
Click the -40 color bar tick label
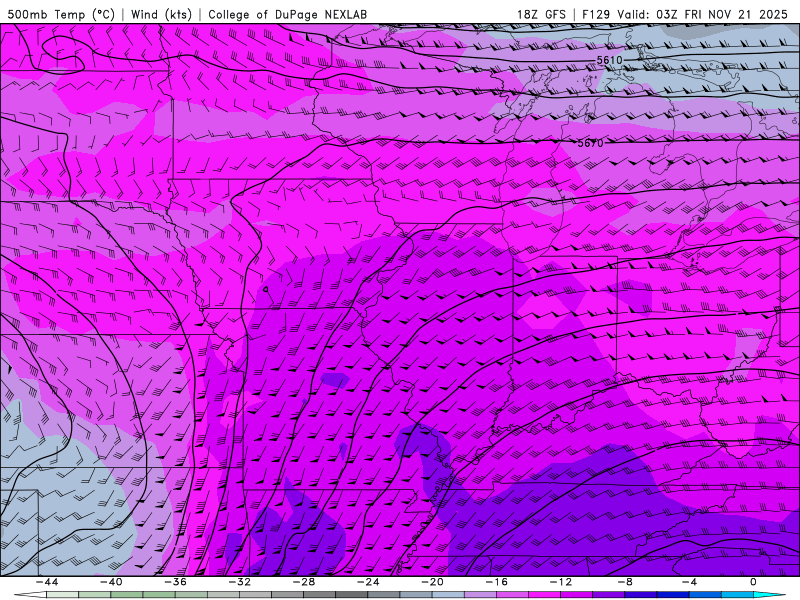click(x=111, y=582)
